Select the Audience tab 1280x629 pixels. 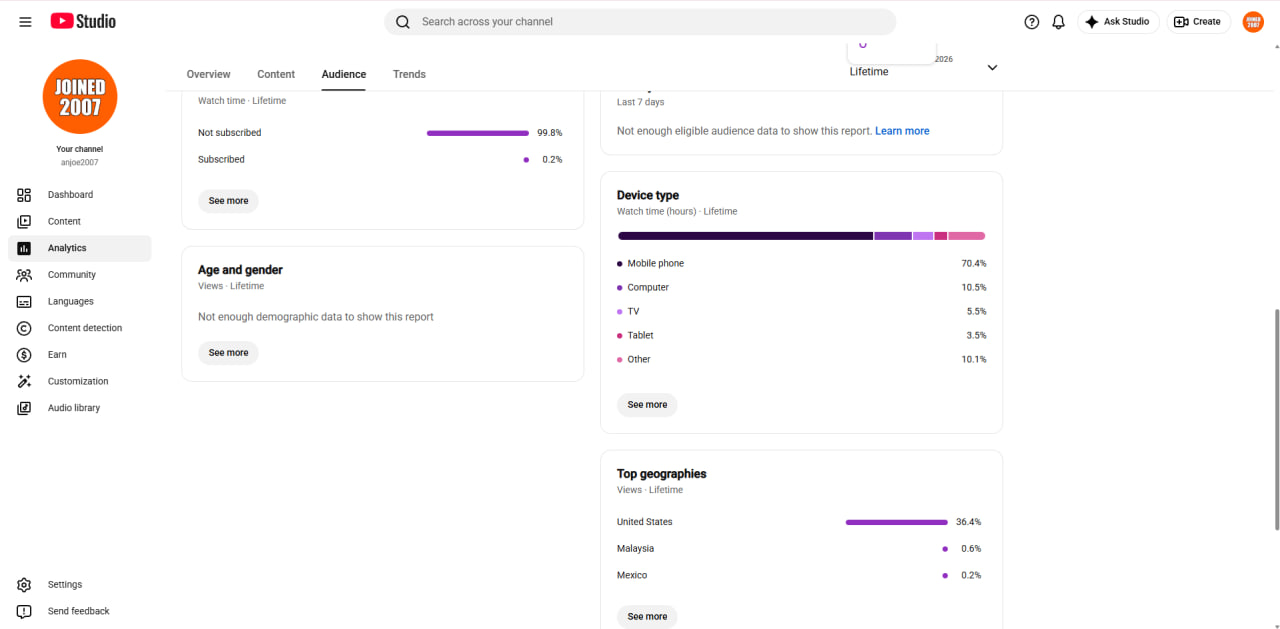[x=344, y=74]
